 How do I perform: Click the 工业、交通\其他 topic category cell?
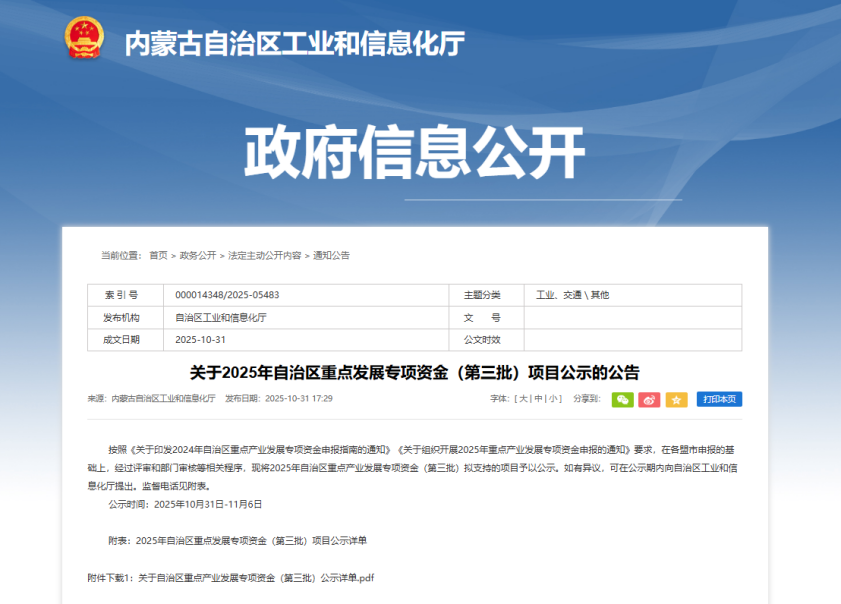[572, 295]
